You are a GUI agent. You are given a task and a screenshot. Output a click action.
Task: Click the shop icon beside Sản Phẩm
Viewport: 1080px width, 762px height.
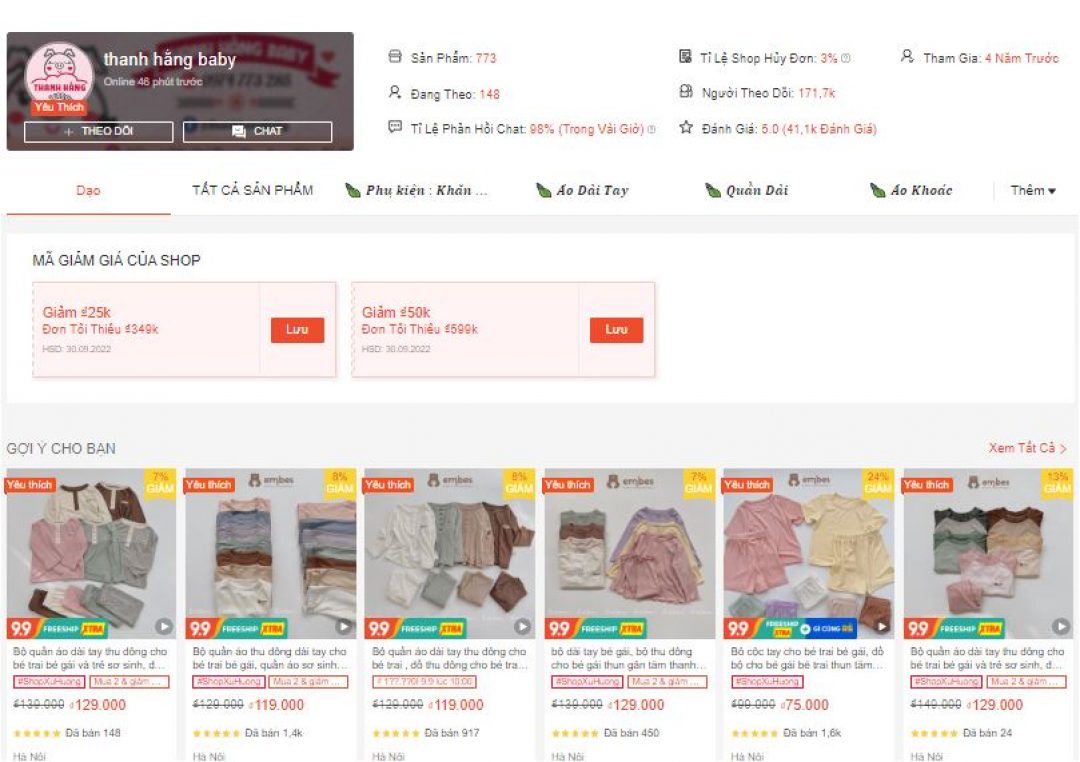[395, 56]
